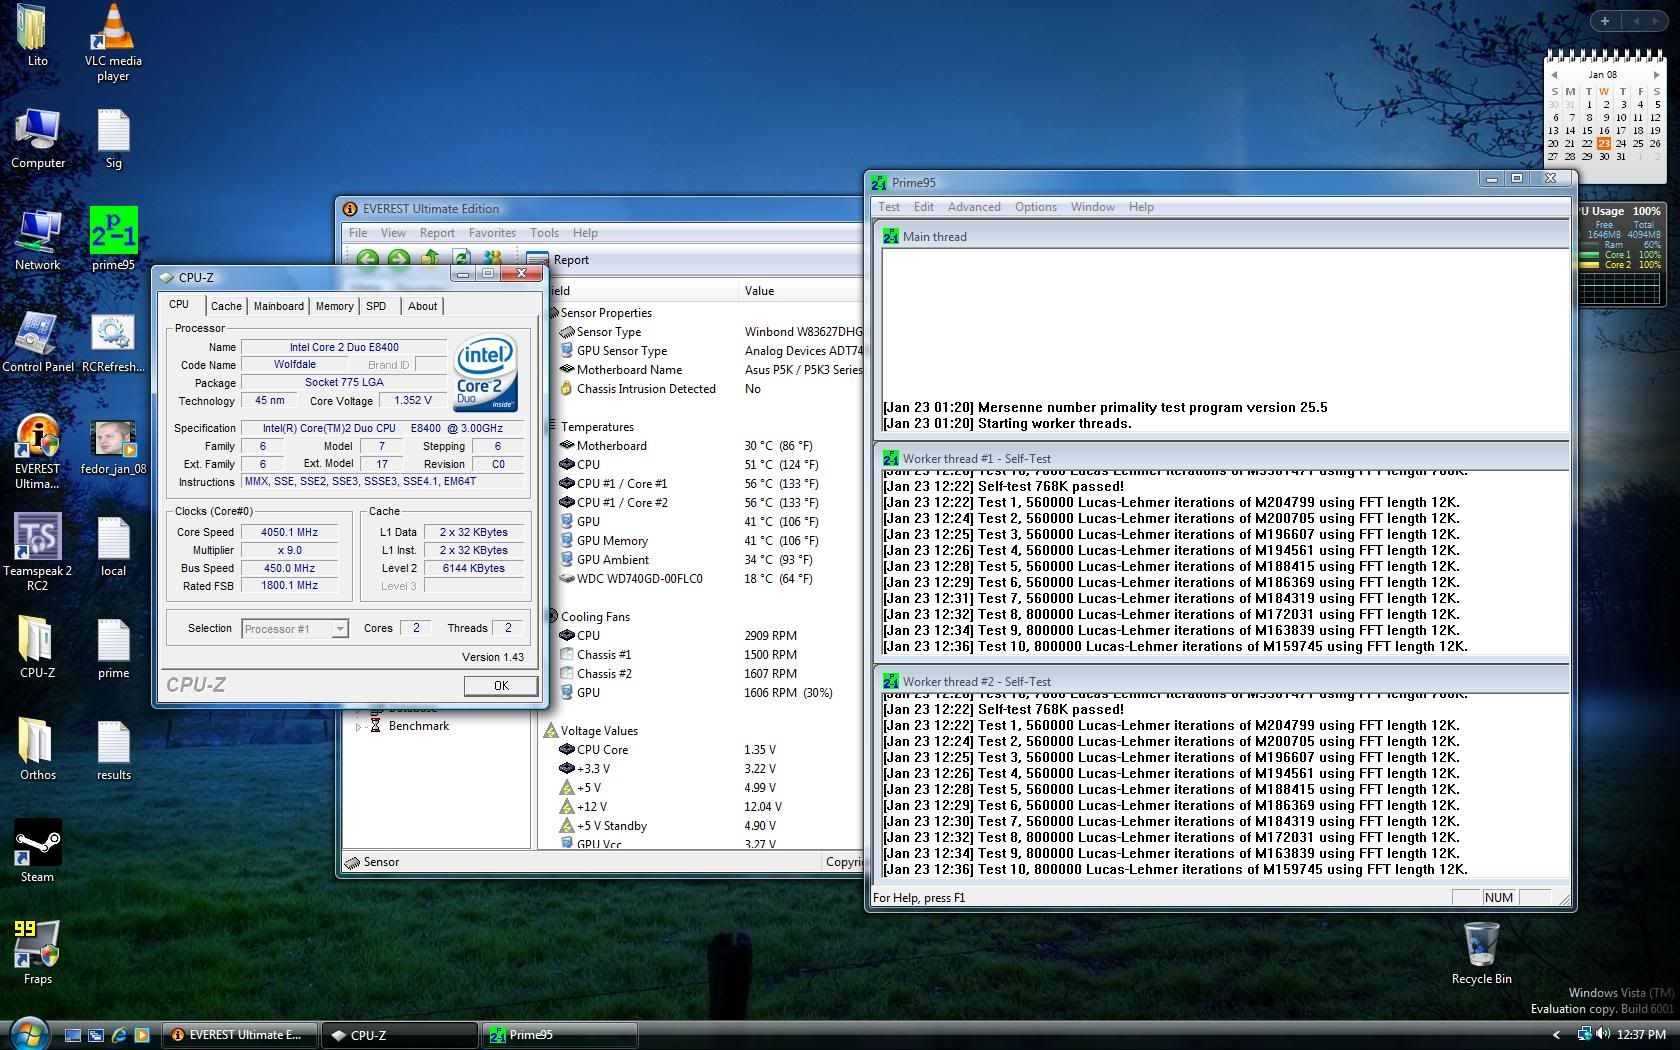Switch to Prime95 taskbar button

pyautogui.click(x=559, y=1035)
